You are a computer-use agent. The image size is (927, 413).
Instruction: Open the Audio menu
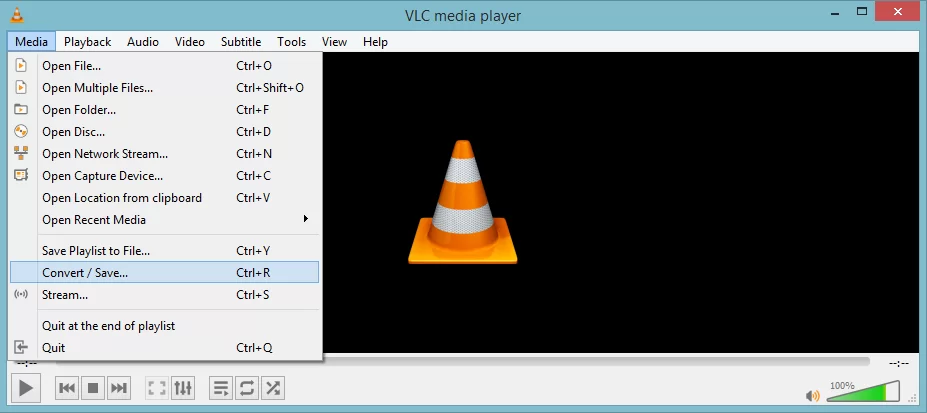click(142, 41)
